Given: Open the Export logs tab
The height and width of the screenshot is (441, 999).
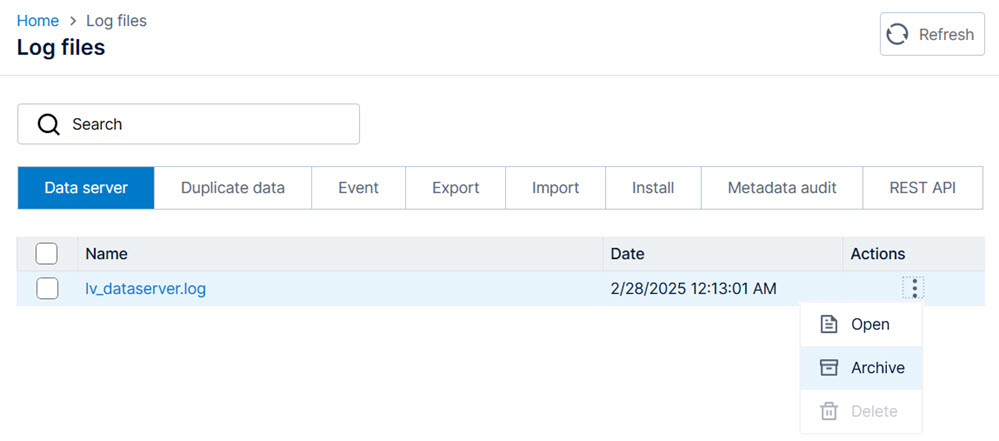Looking at the screenshot, I should (455, 188).
